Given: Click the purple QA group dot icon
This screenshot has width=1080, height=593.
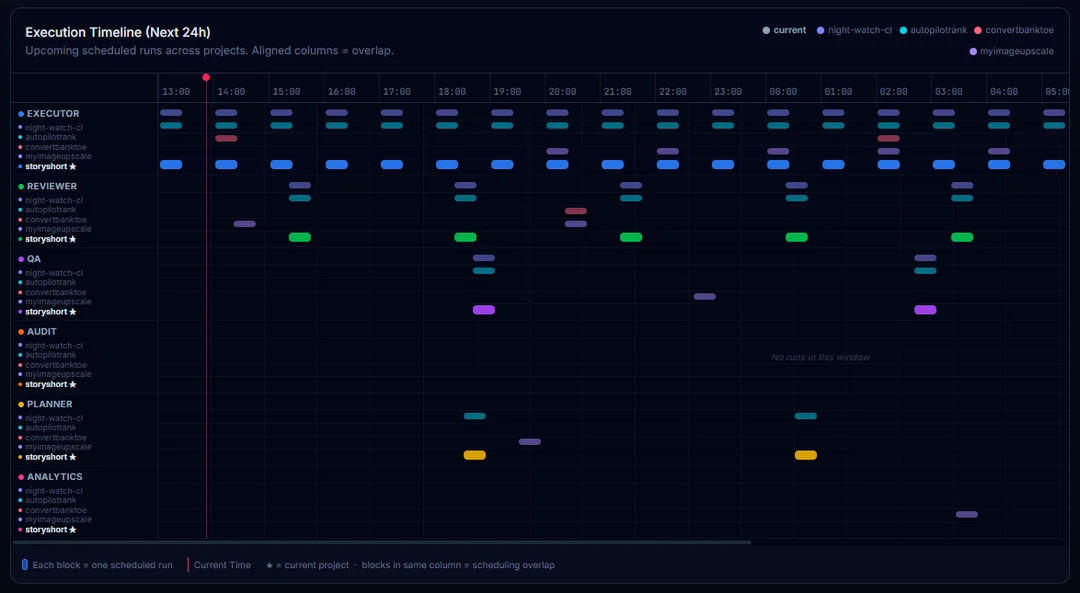Looking at the screenshot, I should point(21,258).
